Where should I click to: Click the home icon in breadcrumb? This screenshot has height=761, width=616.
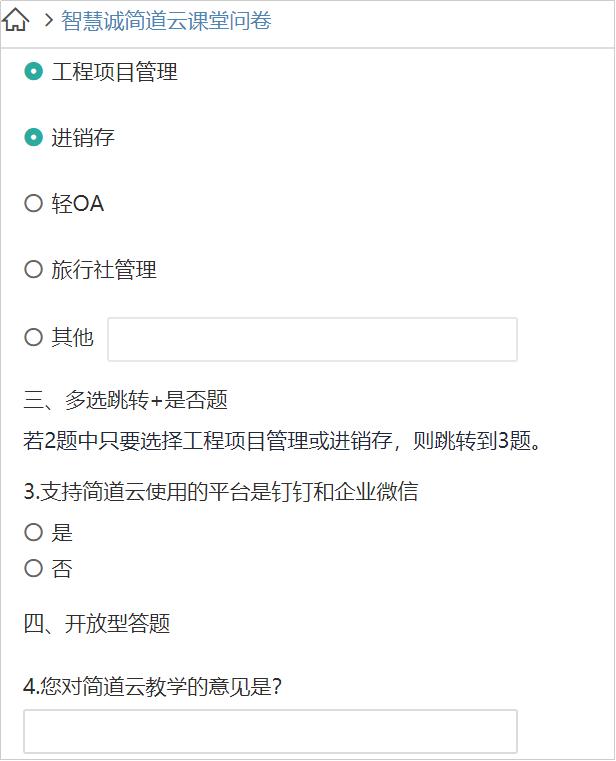click(15, 20)
